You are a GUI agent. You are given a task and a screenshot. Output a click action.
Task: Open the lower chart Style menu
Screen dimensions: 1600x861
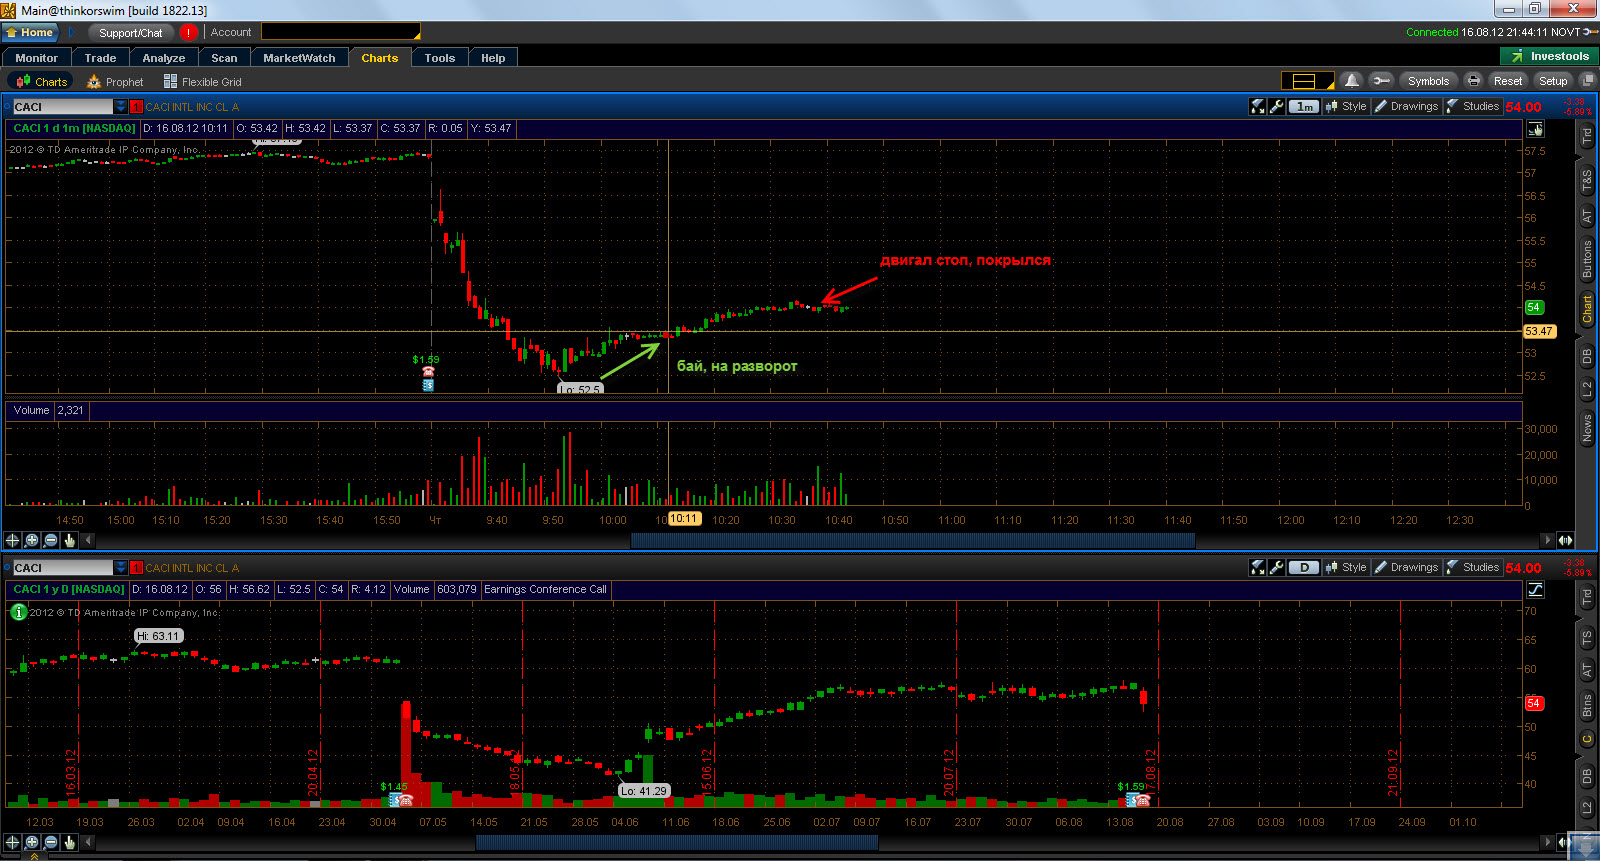pyautogui.click(x=1346, y=567)
